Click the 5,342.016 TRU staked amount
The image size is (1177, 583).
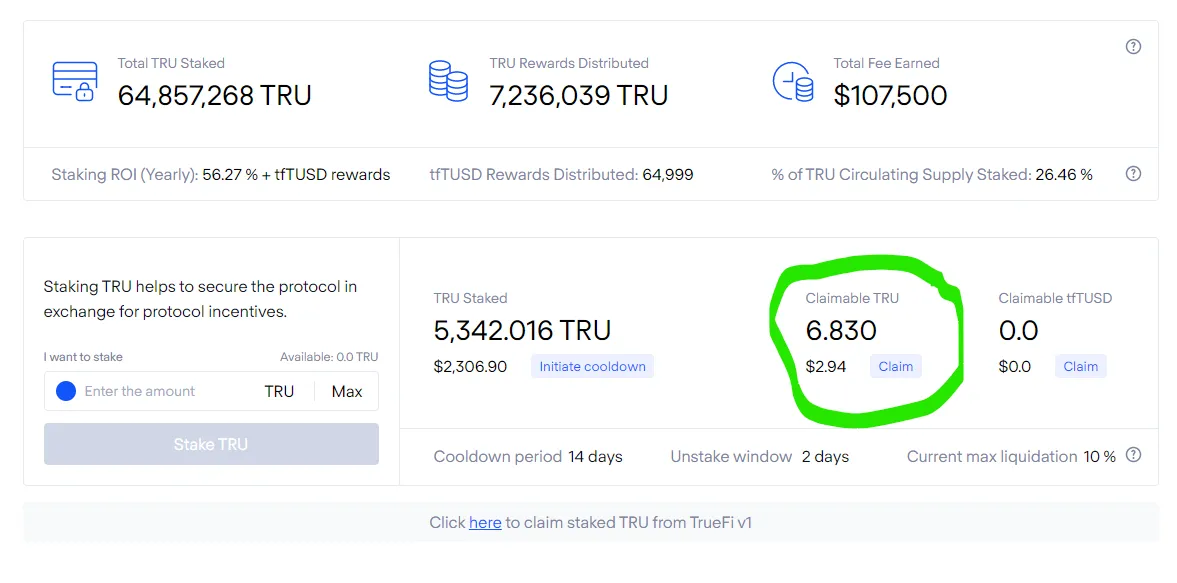(522, 331)
